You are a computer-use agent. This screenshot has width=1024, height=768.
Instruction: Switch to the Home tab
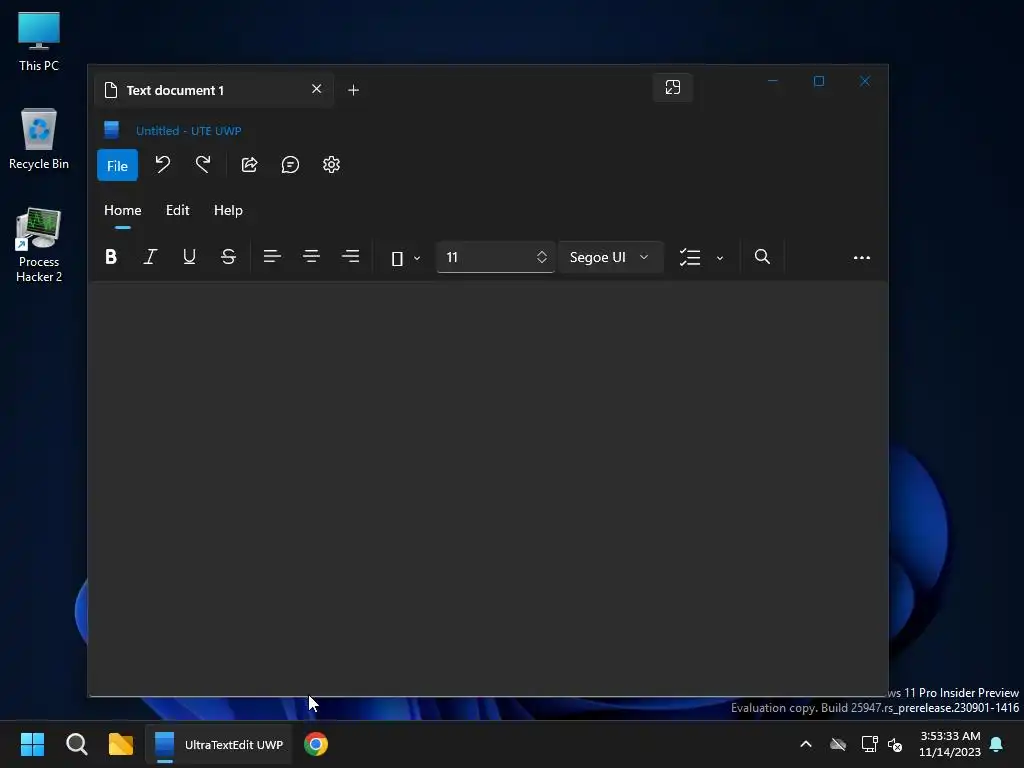123,210
